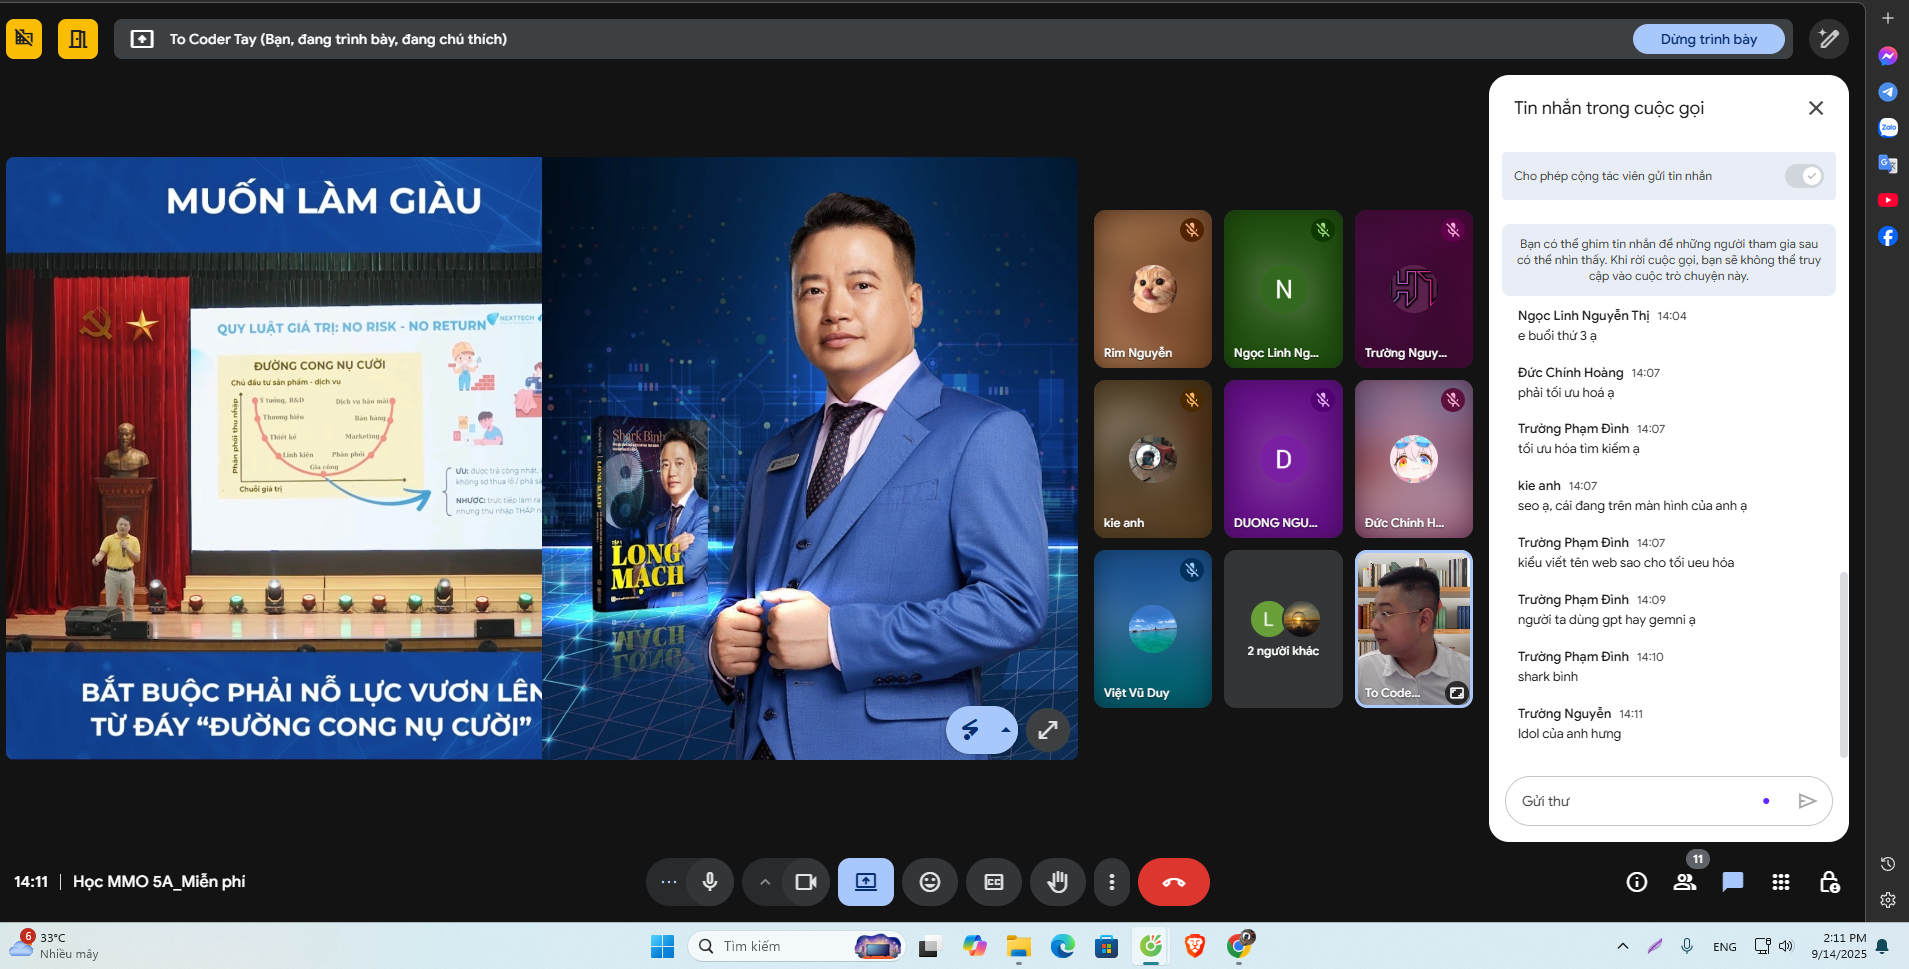
Task: Open Facebook in browser sidebar
Action: 1888,236
